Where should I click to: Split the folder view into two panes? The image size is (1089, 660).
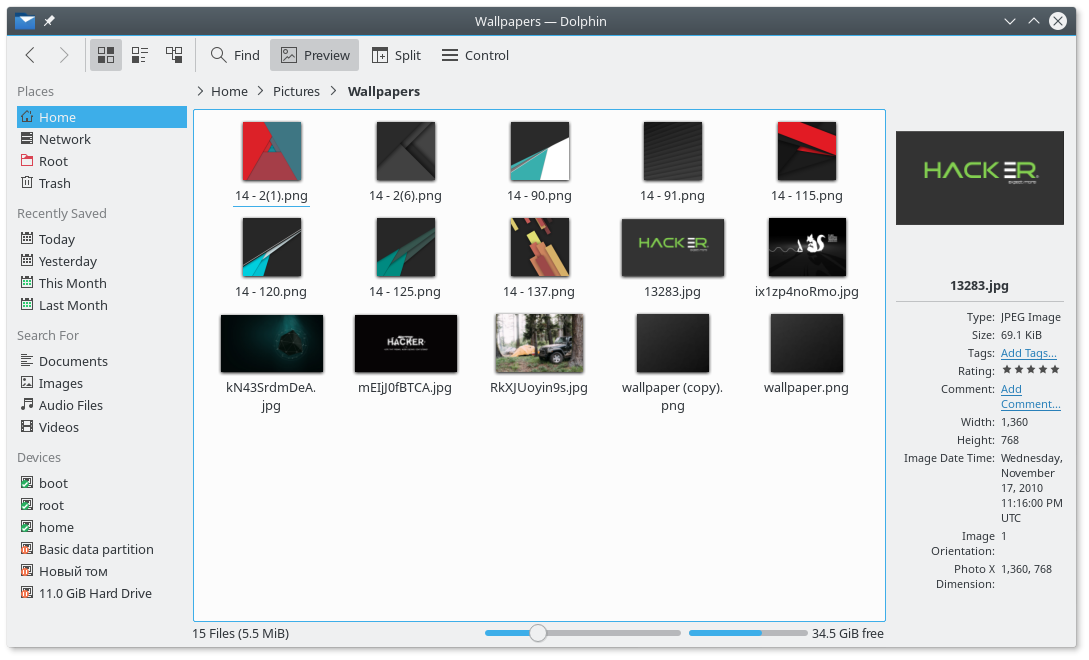[396, 55]
